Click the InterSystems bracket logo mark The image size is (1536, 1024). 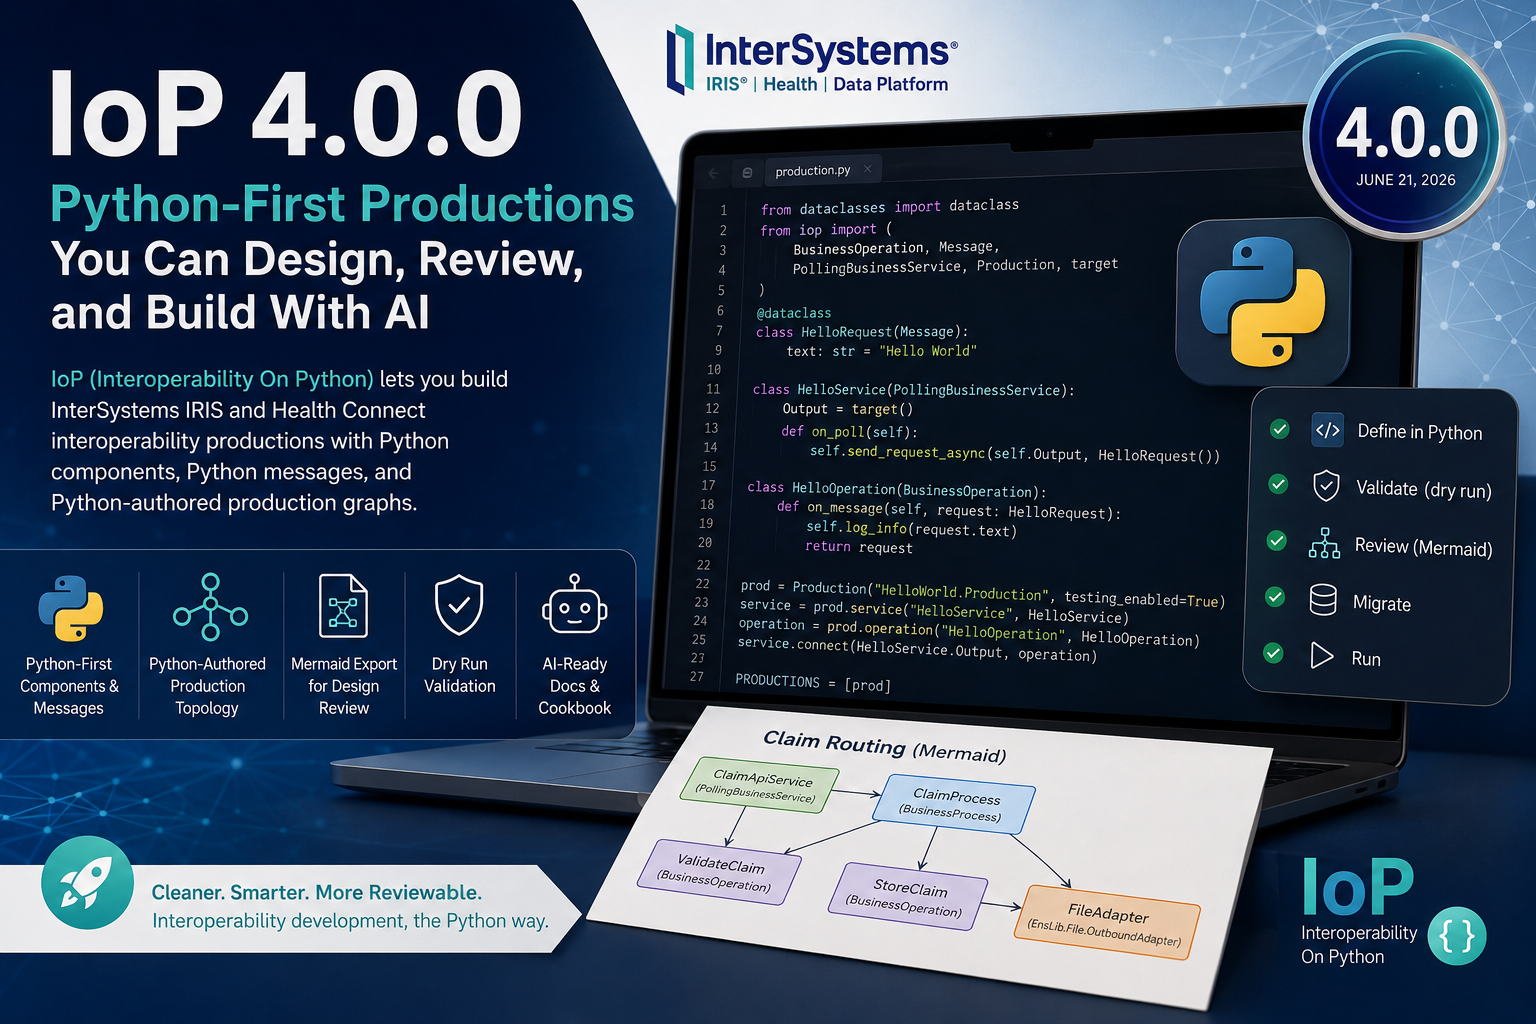pyautogui.click(x=681, y=59)
